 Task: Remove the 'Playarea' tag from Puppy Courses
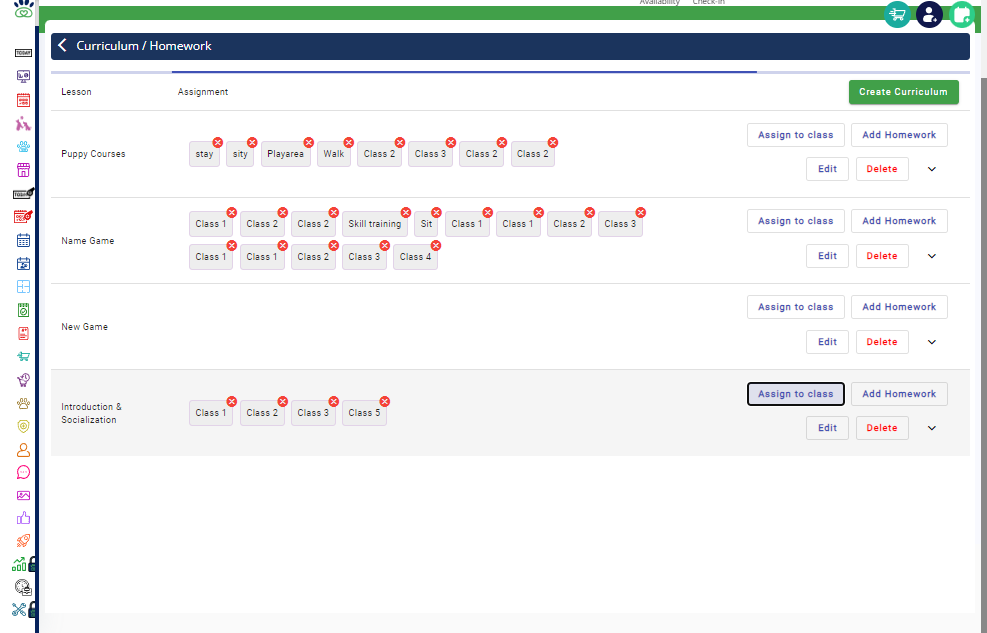tap(308, 143)
